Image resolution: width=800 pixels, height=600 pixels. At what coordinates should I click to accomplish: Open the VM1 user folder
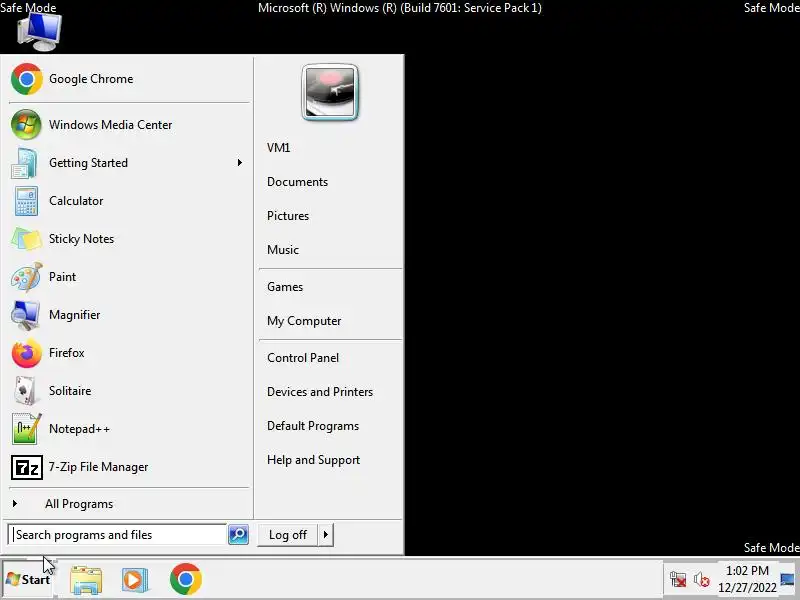279,148
